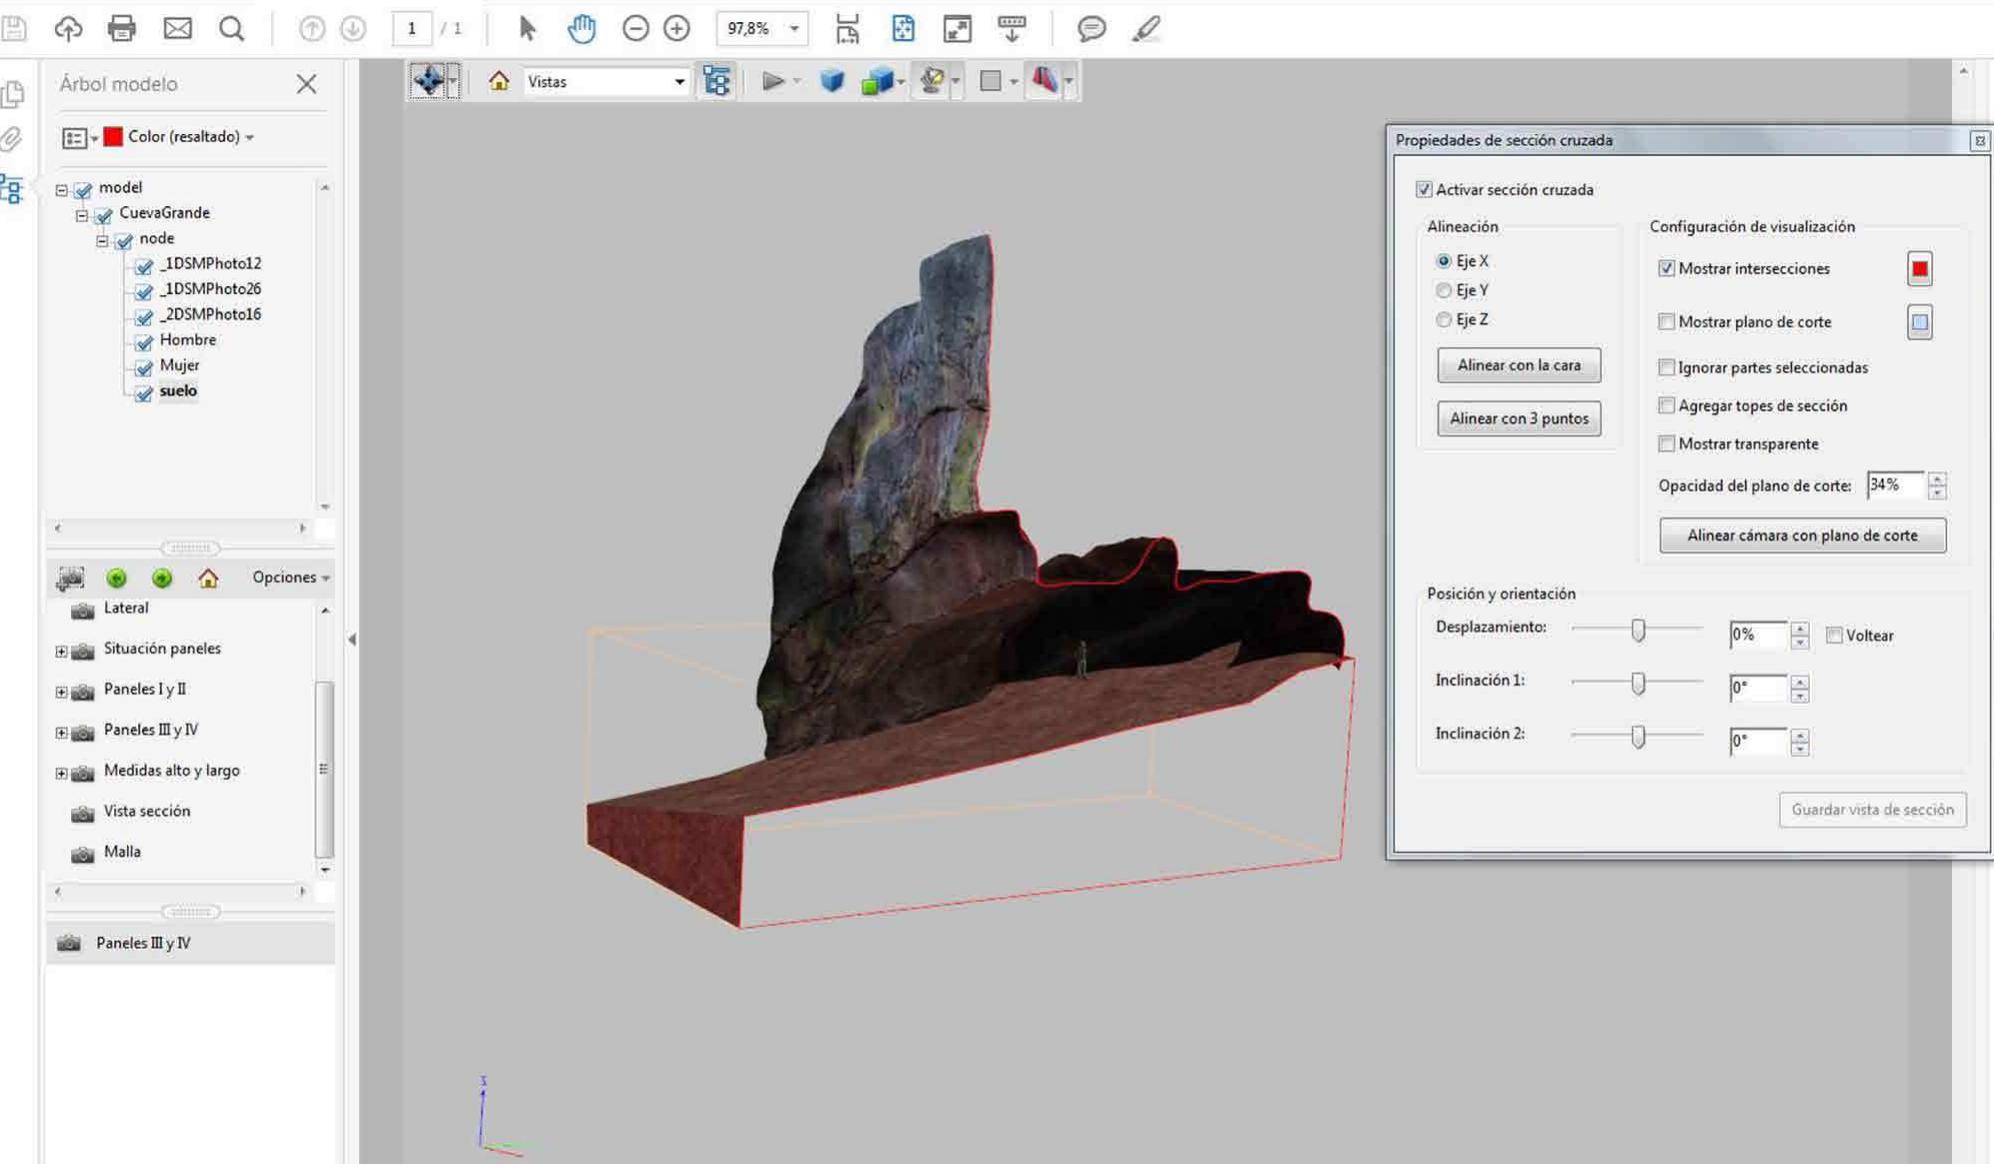Click the green previous view arrow
Screen dimensions: 1994x1170
[x=116, y=578]
